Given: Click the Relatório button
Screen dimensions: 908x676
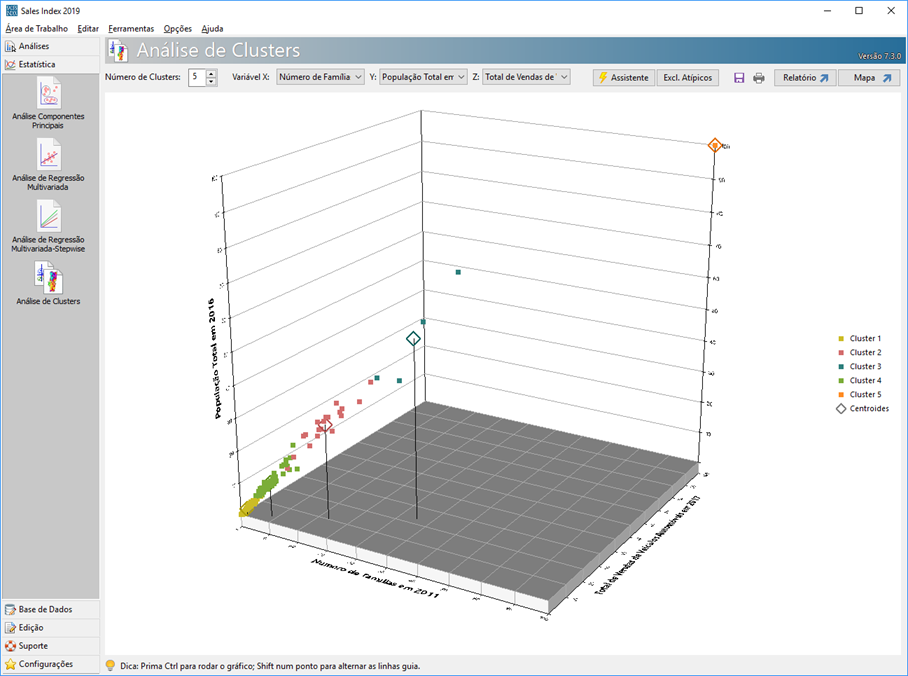Looking at the screenshot, I should [x=805, y=78].
